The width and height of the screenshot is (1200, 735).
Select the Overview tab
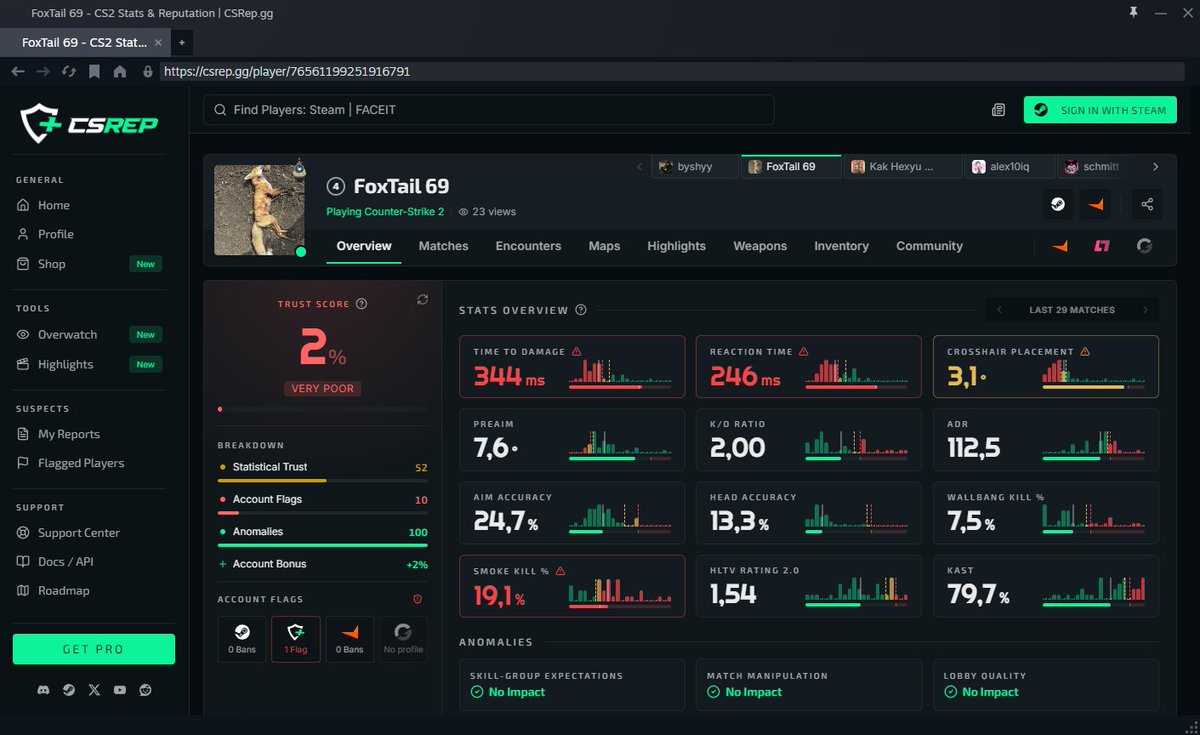click(364, 246)
